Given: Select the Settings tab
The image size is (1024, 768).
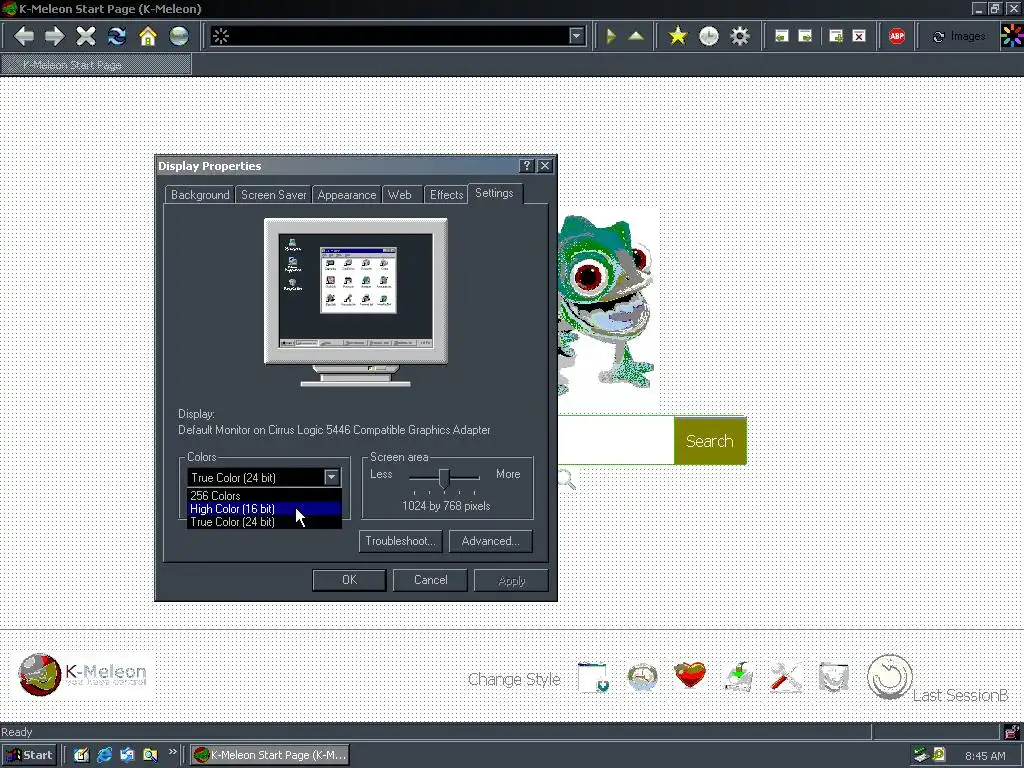Looking at the screenshot, I should coord(494,193).
